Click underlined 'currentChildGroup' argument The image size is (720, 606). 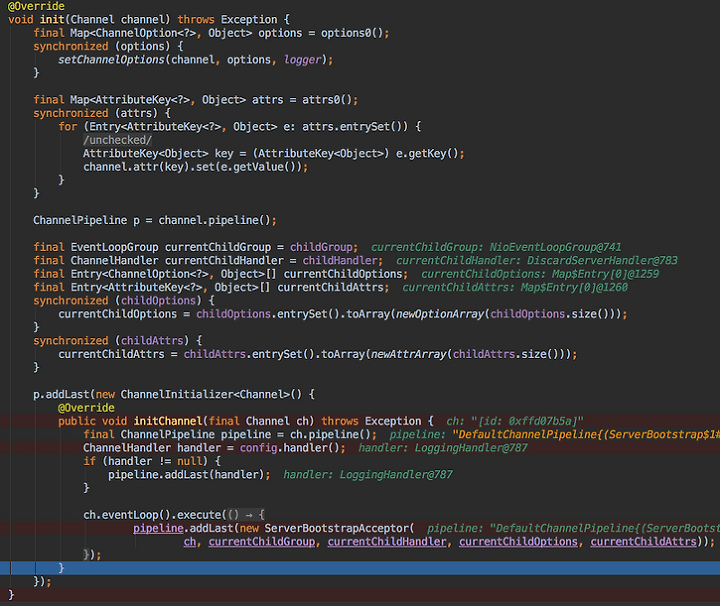pyautogui.click(x=262, y=542)
